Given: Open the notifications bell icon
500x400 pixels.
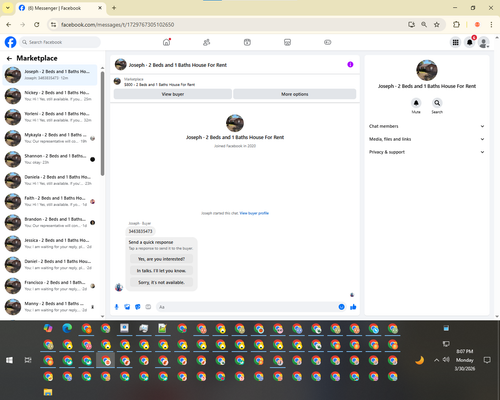Looking at the screenshot, I should (x=470, y=42).
